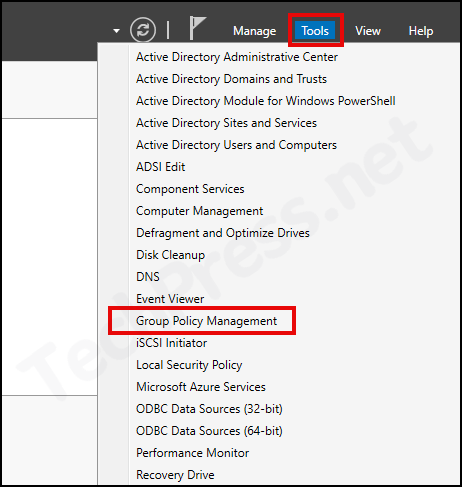Open DNS manager entry
This screenshot has width=462, height=487.
pos(148,277)
